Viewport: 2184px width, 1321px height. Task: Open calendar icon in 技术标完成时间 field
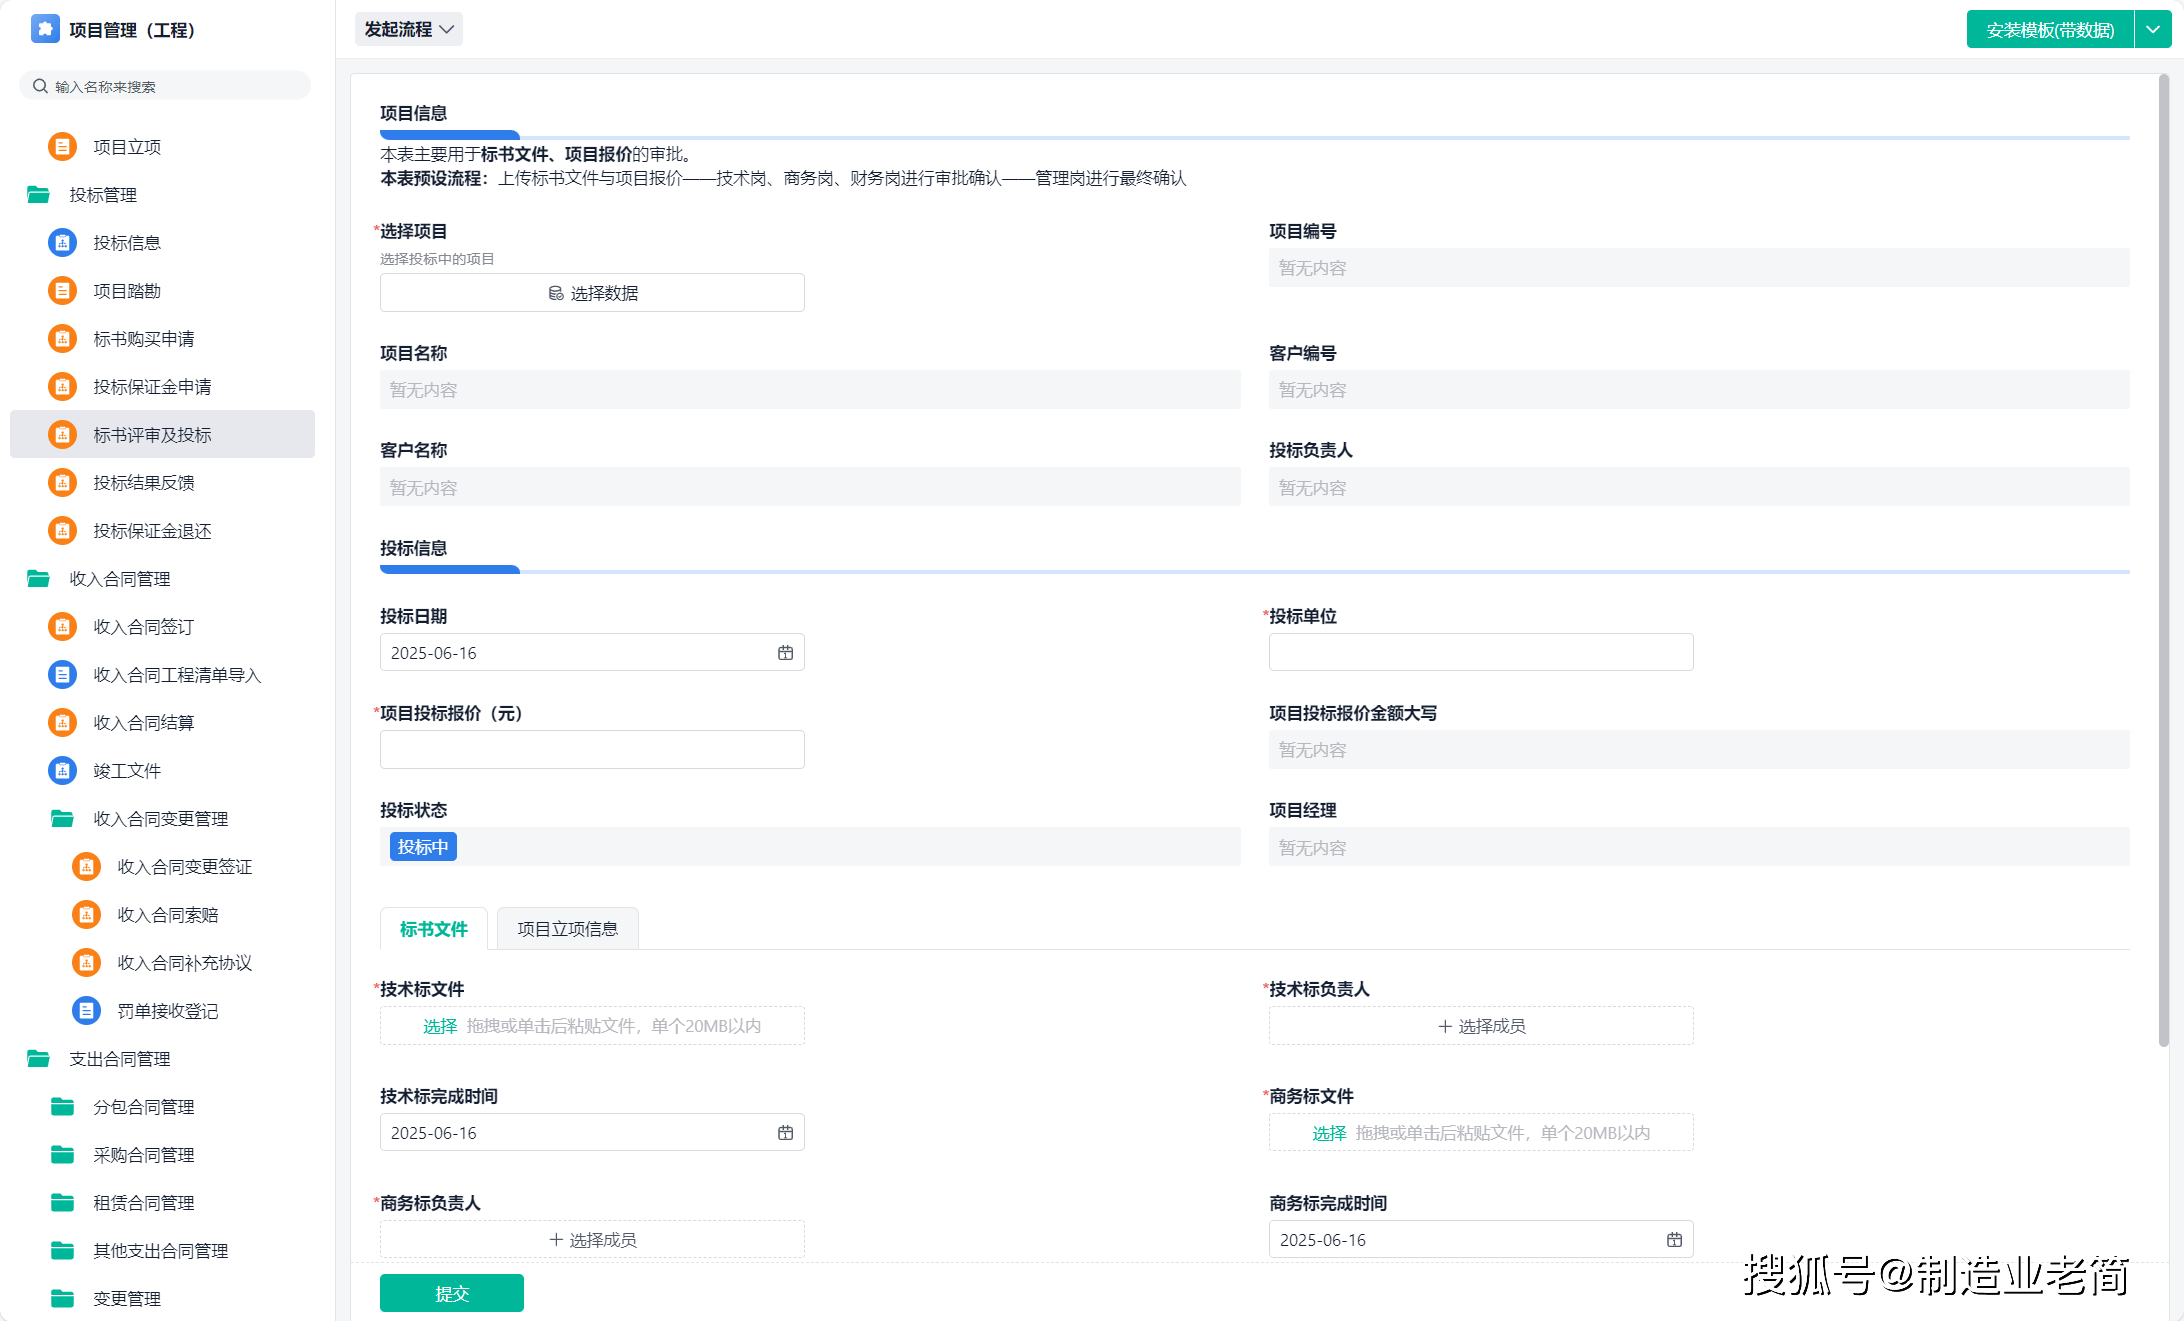785,1133
